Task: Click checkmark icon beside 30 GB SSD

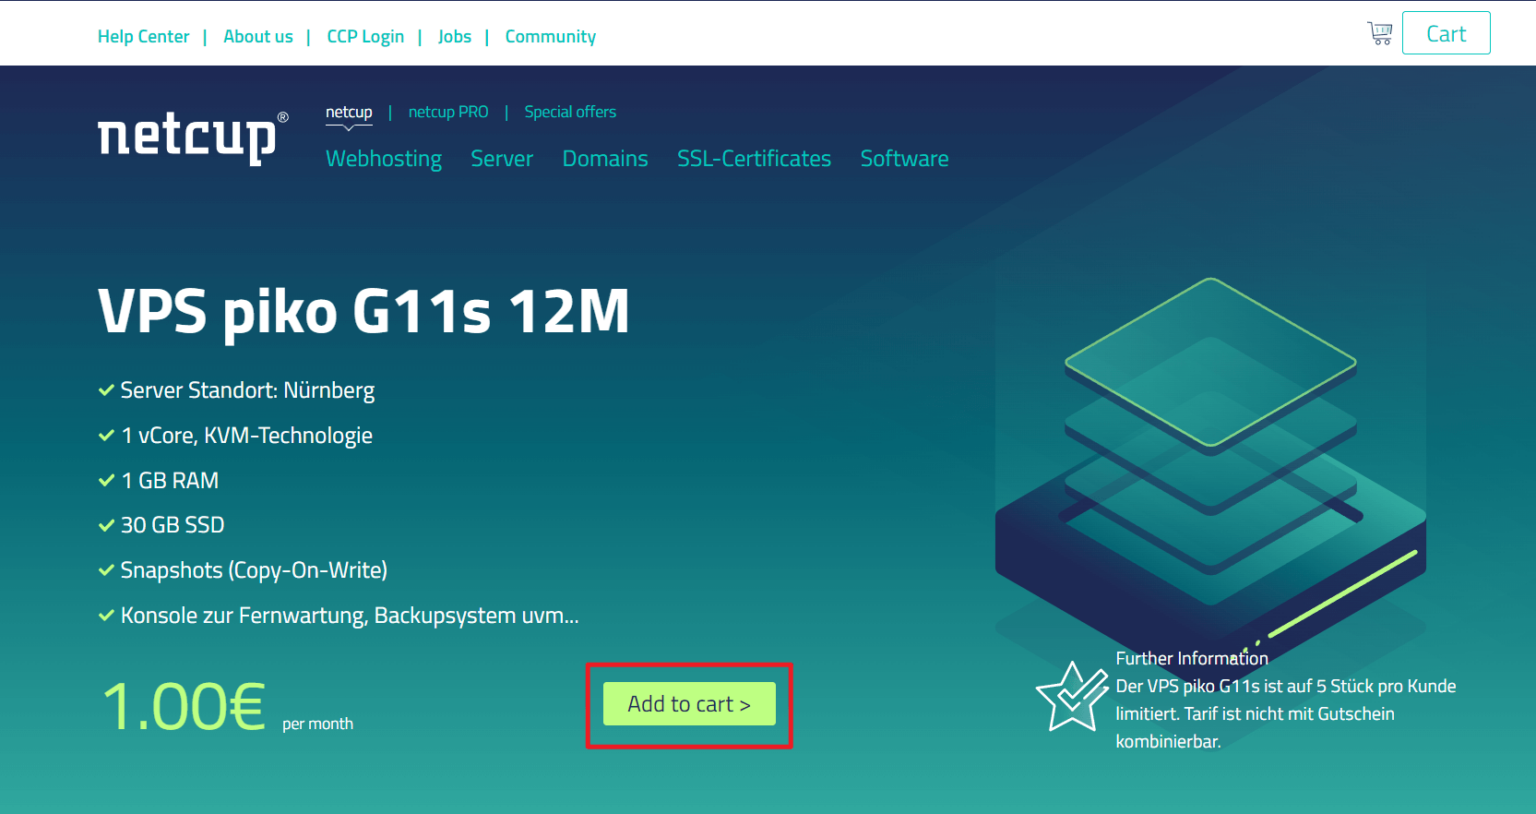Action: pos(106,526)
